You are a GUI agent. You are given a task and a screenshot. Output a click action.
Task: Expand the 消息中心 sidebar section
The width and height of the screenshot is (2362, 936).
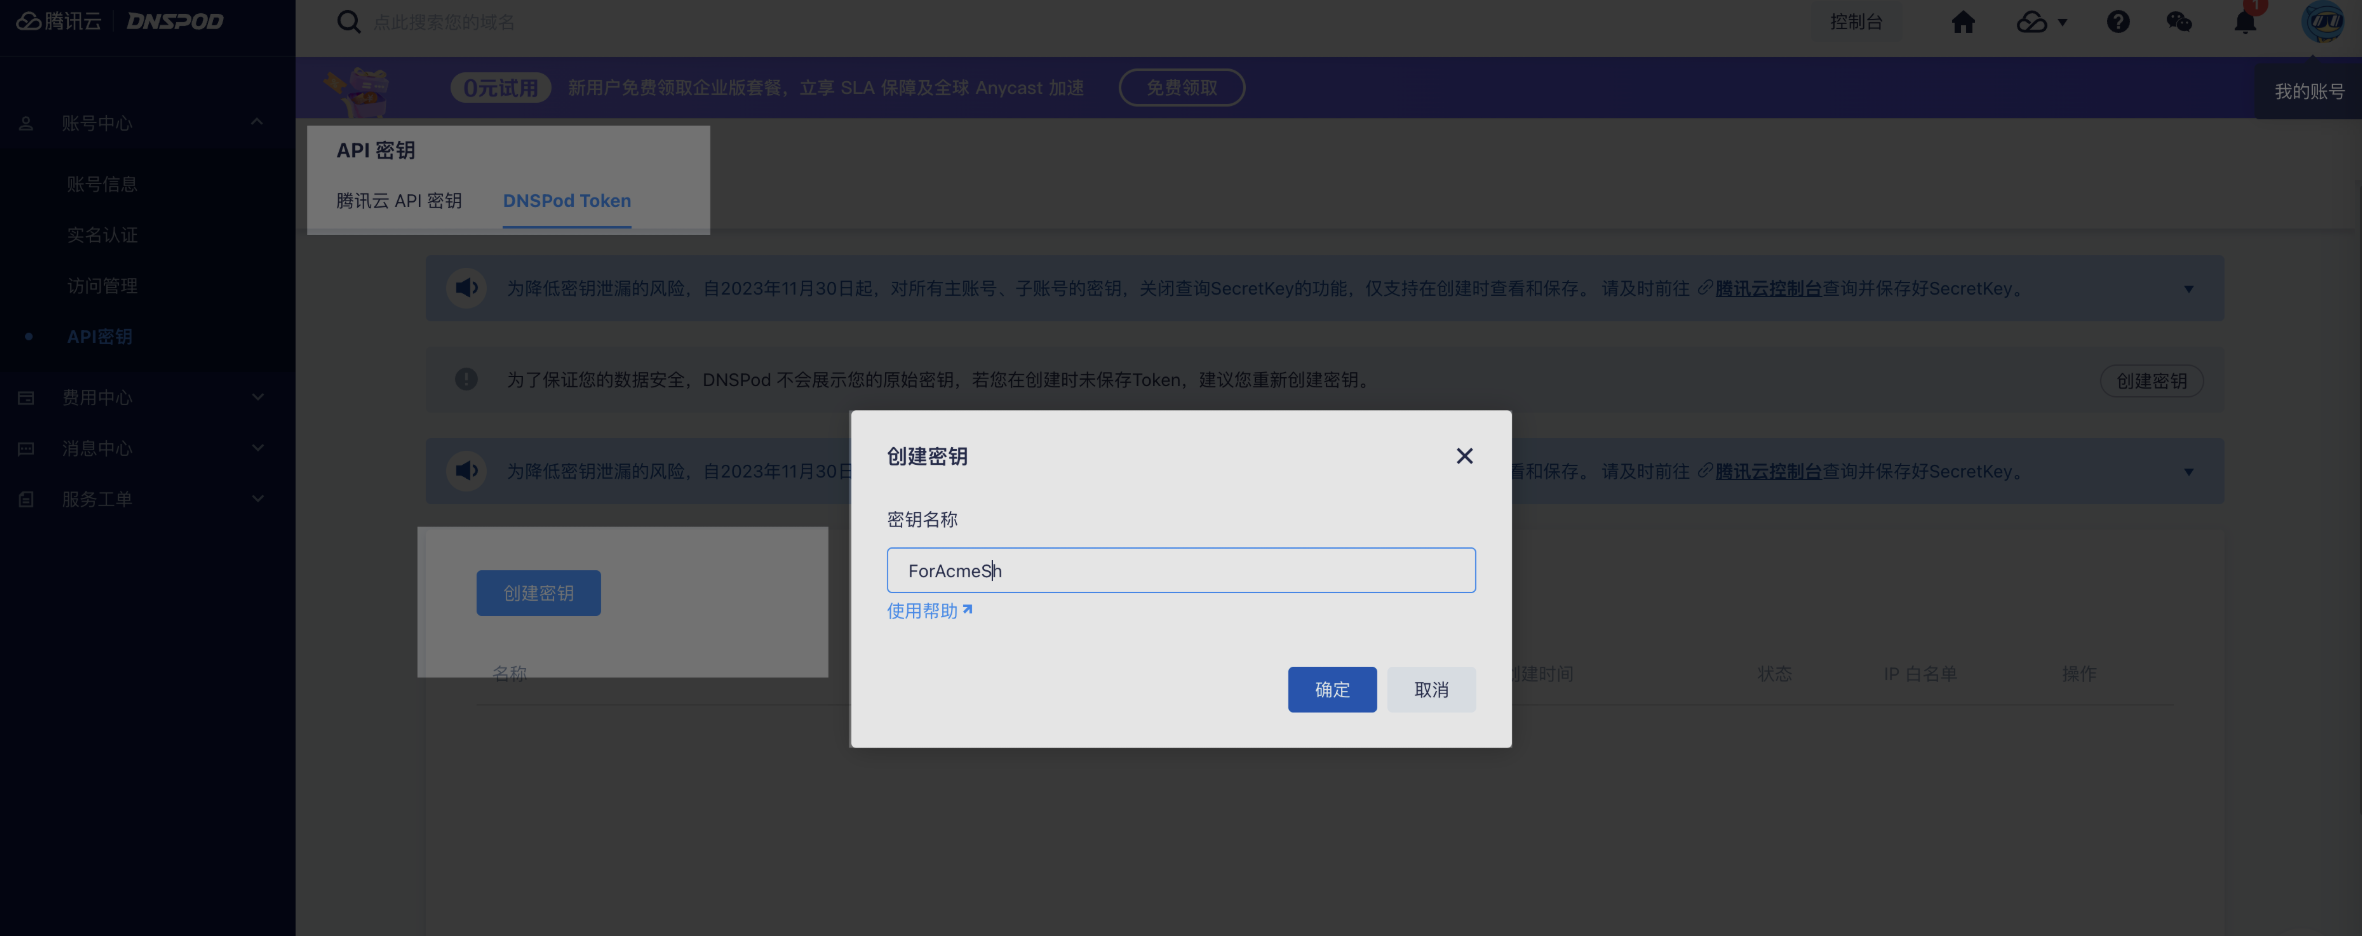(x=257, y=448)
